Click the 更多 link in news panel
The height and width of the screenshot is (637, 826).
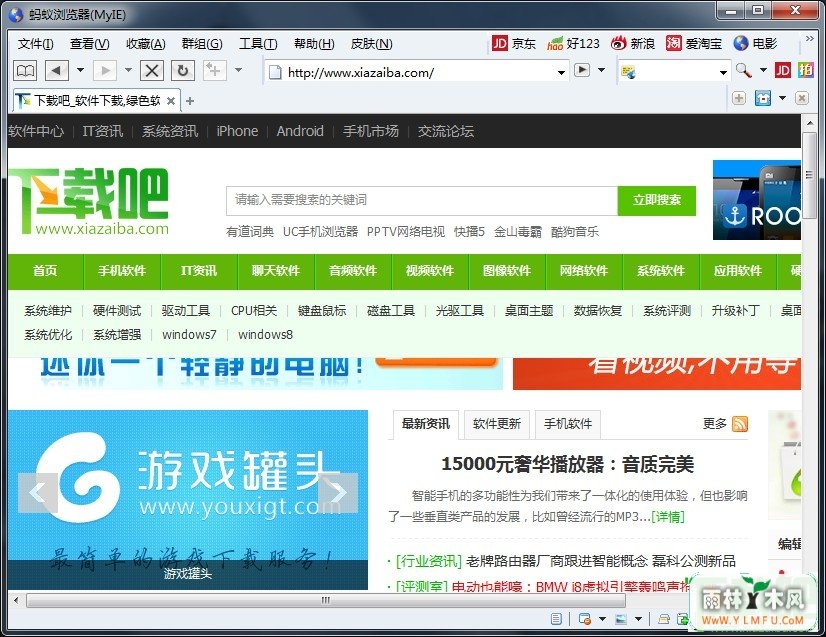click(714, 424)
